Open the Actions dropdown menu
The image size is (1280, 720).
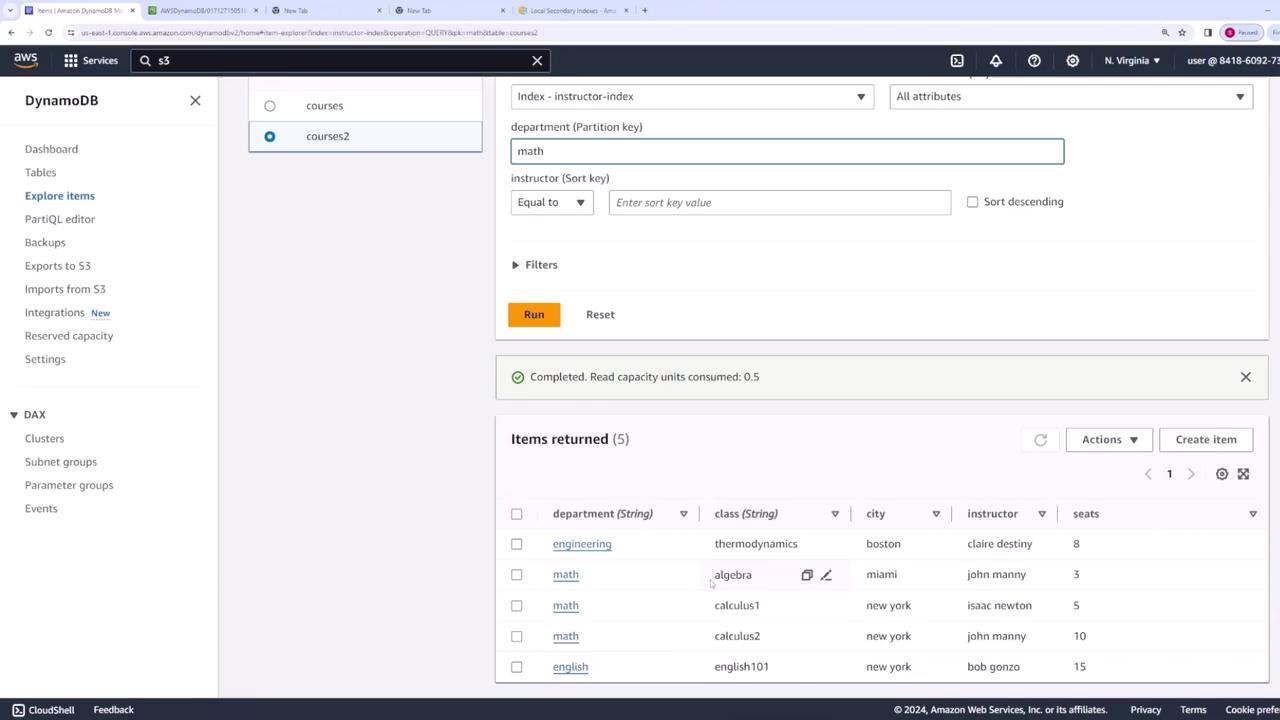click(1109, 440)
